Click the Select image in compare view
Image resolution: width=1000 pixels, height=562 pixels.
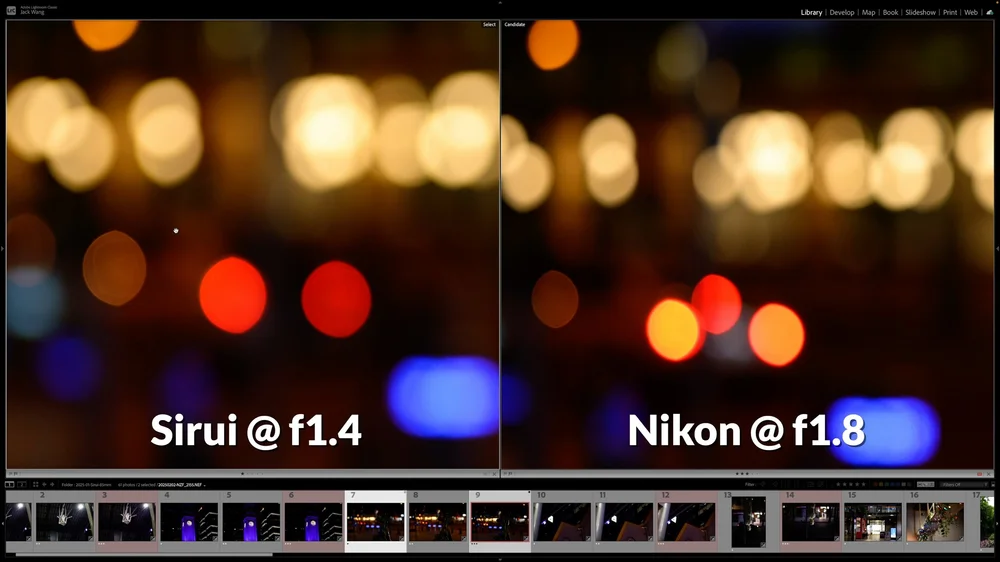(x=253, y=244)
